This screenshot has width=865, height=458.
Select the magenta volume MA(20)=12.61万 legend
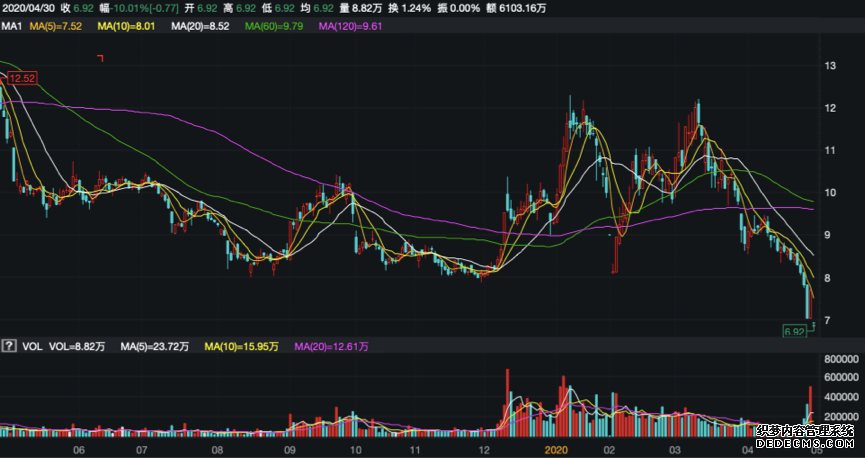(331, 346)
